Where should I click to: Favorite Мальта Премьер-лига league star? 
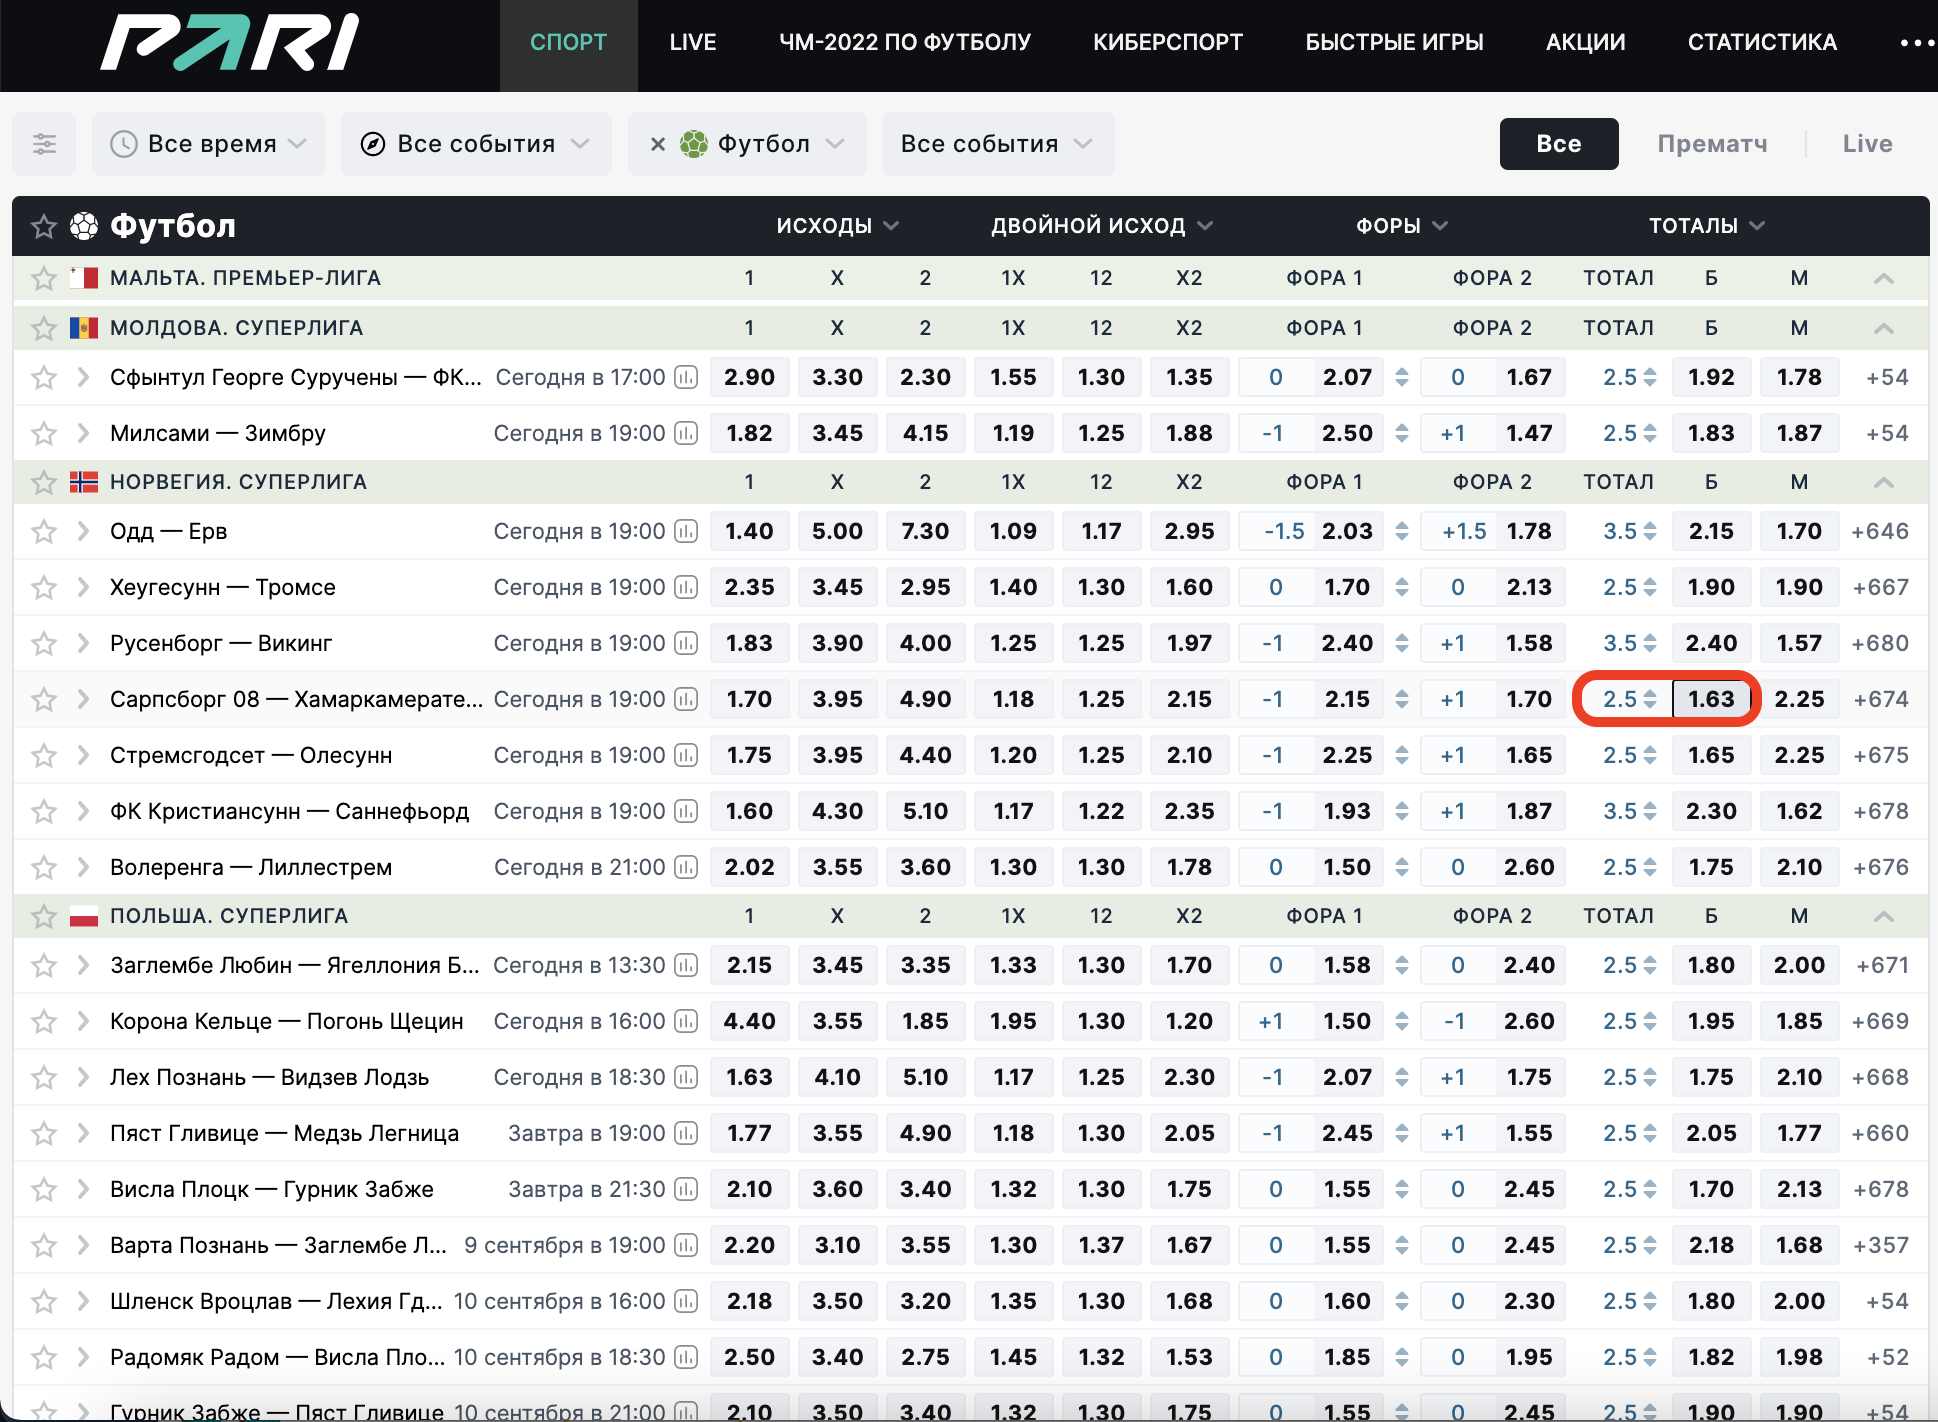[43, 278]
